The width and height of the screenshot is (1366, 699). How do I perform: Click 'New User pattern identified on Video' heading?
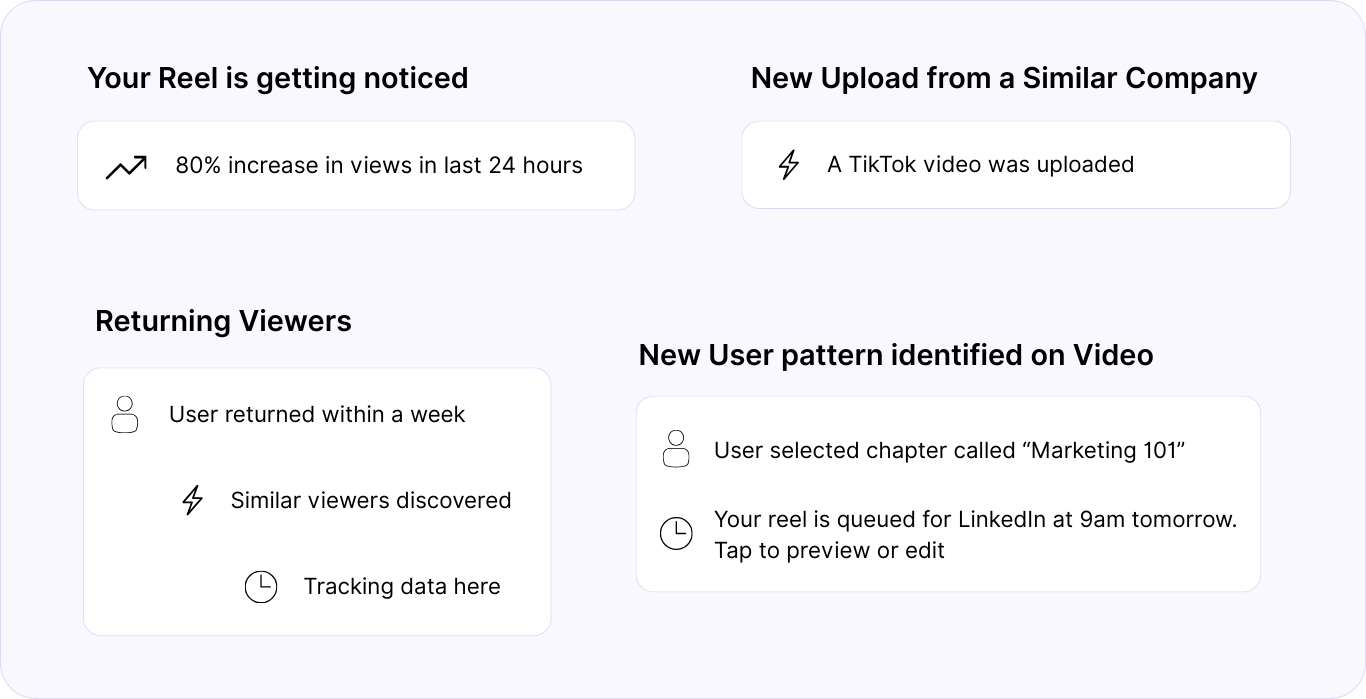pos(895,354)
